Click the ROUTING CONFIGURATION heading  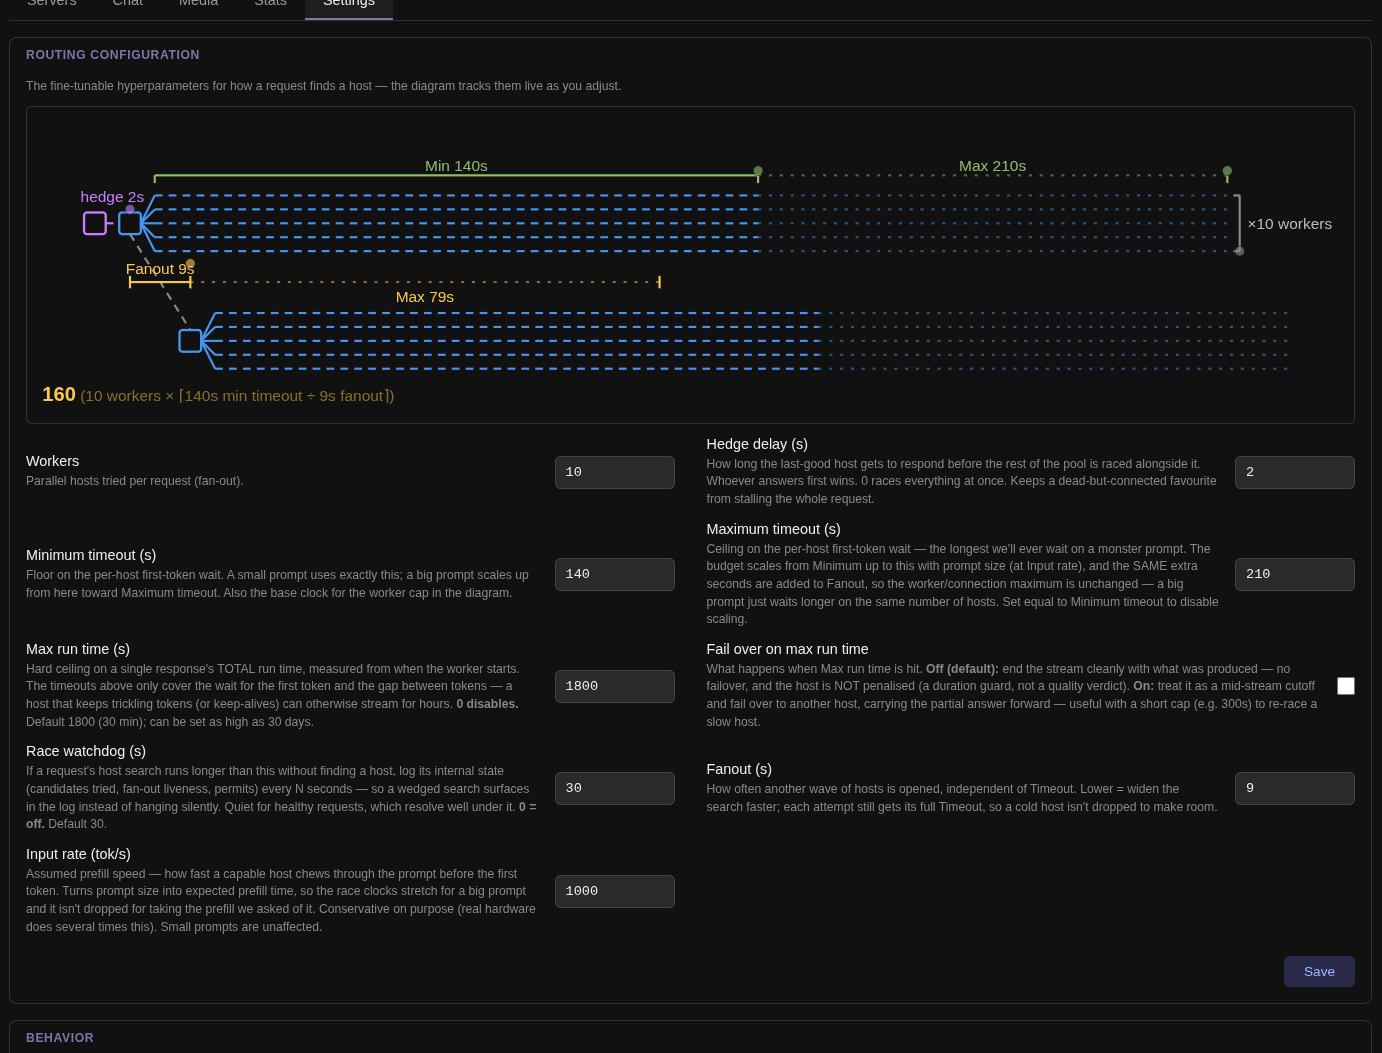113,55
